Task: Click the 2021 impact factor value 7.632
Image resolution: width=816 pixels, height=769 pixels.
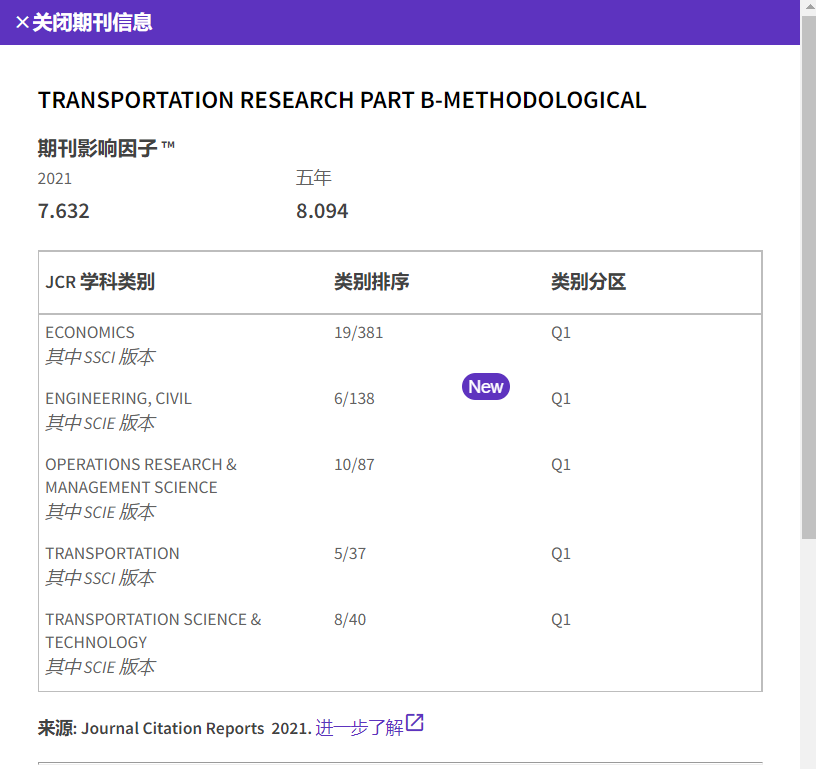Action: tap(63, 211)
